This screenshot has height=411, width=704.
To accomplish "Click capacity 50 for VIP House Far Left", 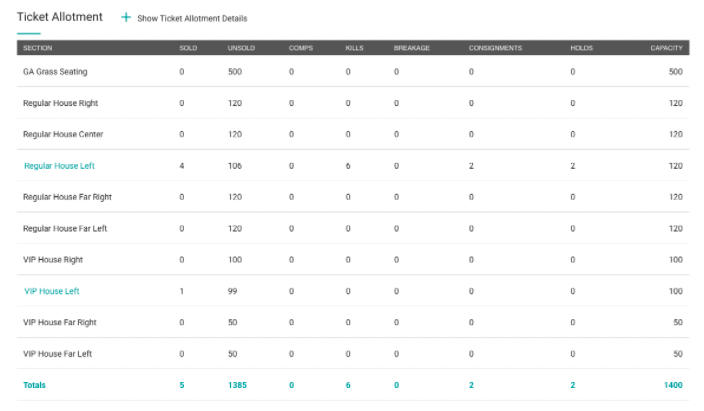I will pos(678,354).
